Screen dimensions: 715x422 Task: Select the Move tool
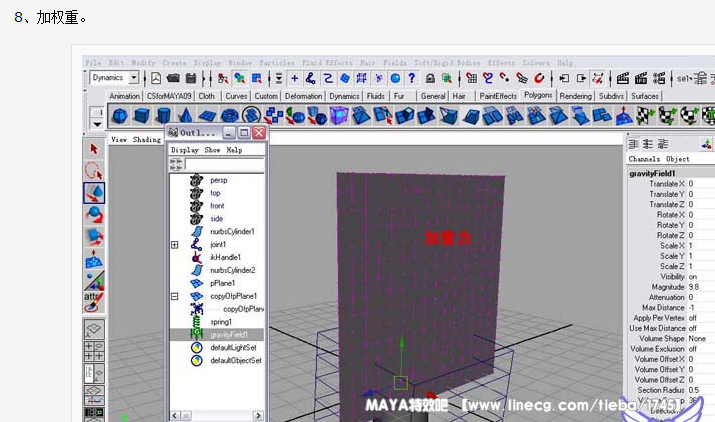click(x=94, y=193)
